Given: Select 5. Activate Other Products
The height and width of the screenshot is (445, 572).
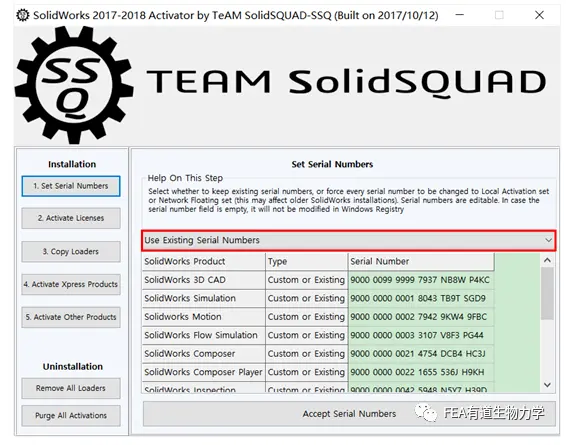Looking at the screenshot, I should click(71, 317).
